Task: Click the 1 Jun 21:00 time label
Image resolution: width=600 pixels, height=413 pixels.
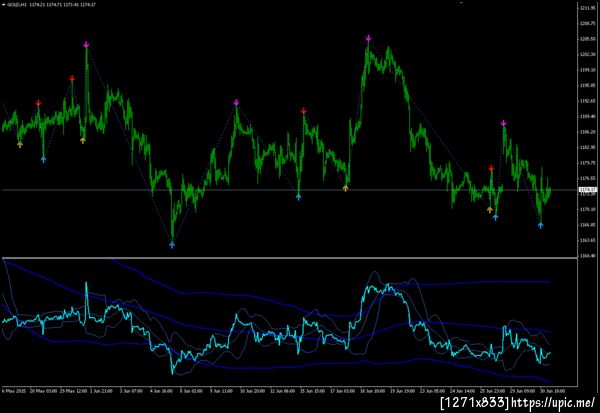Action: (x=101, y=391)
